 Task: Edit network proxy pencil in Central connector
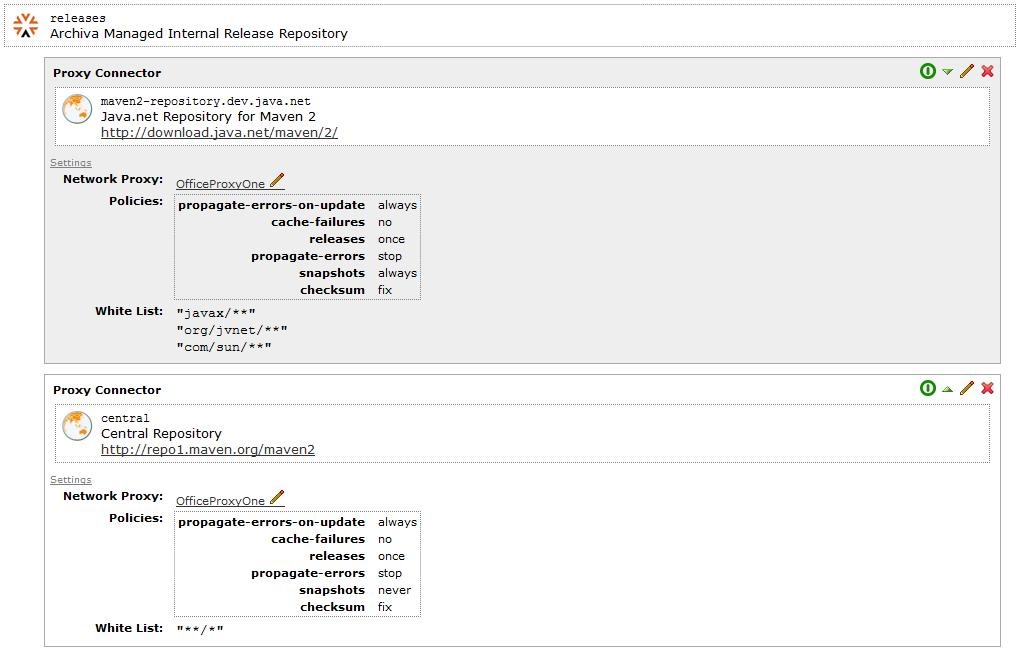[x=277, y=497]
